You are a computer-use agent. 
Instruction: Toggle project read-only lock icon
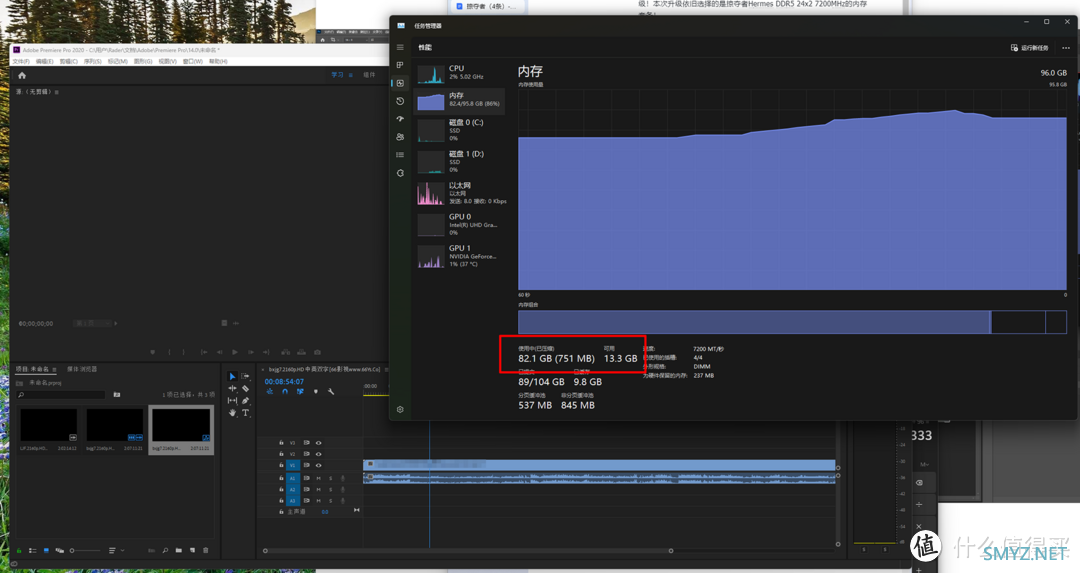19,550
